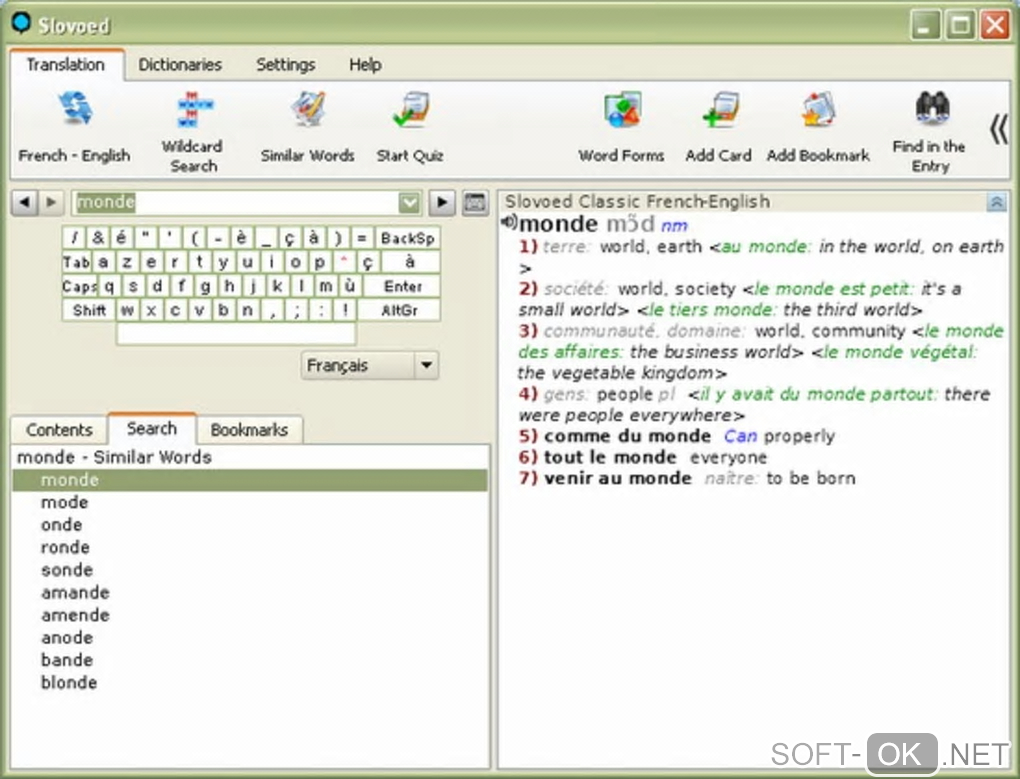Click the w key on virtual keyboard
Image resolution: width=1020 pixels, height=779 pixels.
128,310
